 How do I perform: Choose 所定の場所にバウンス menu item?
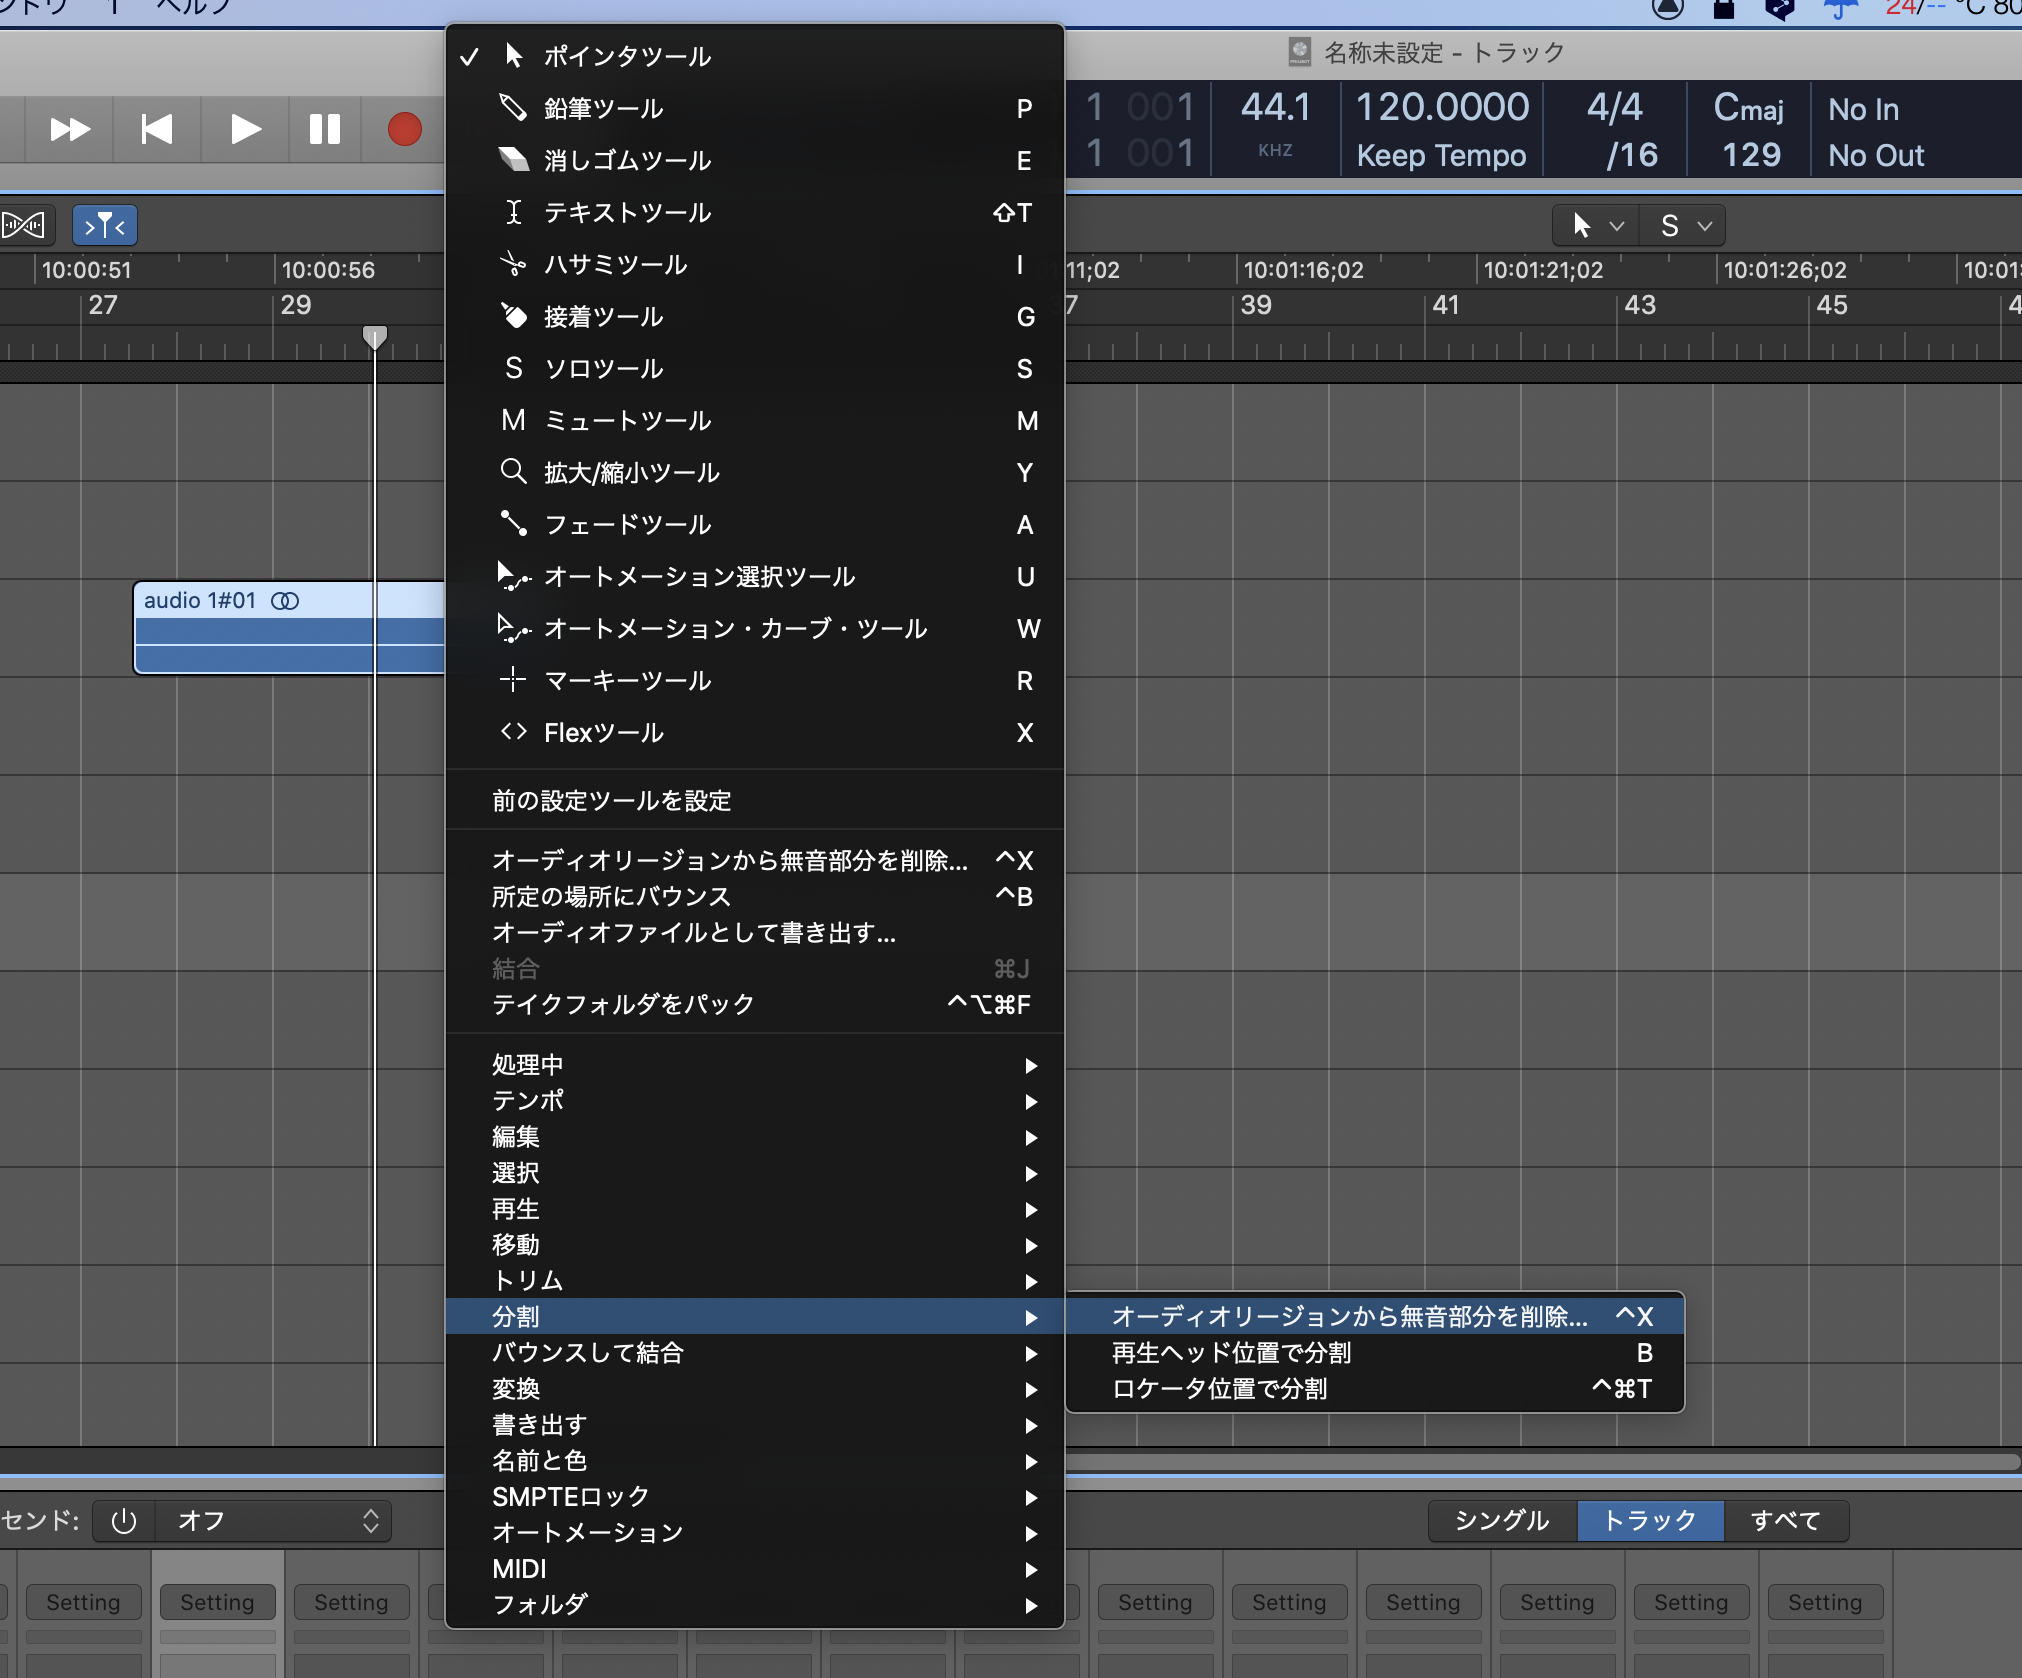tap(611, 897)
